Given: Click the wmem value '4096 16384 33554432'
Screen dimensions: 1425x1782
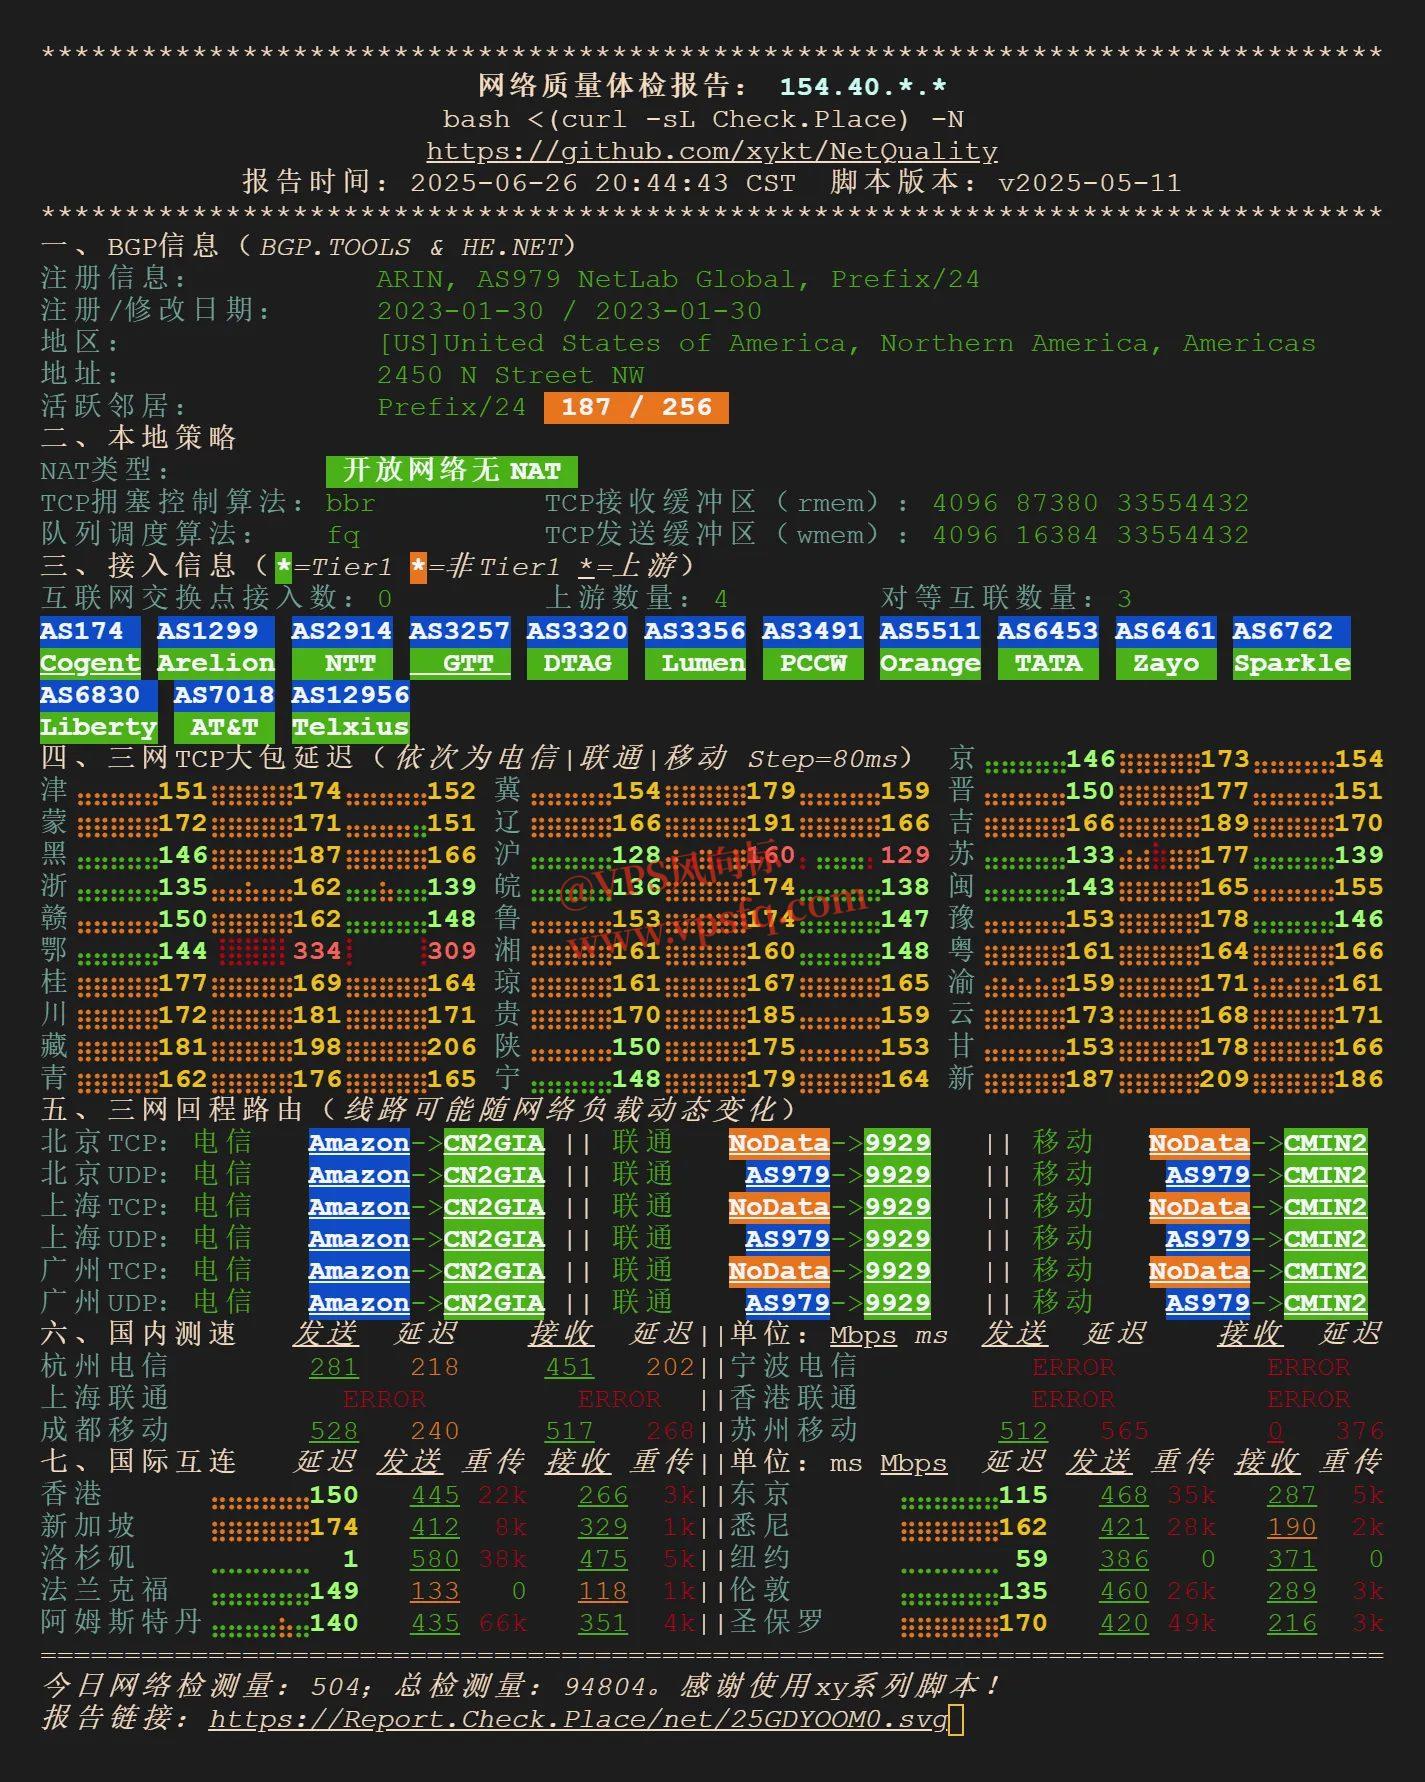Looking at the screenshot, I should tap(1090, 535).
